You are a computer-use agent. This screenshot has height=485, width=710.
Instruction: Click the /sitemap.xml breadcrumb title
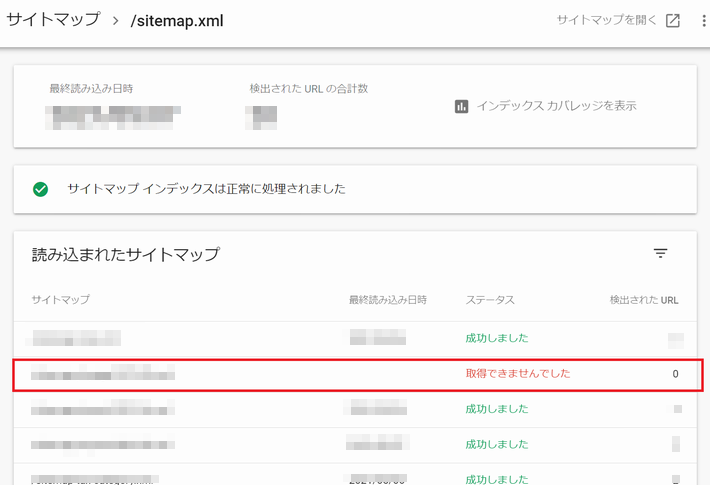[177, 21]
